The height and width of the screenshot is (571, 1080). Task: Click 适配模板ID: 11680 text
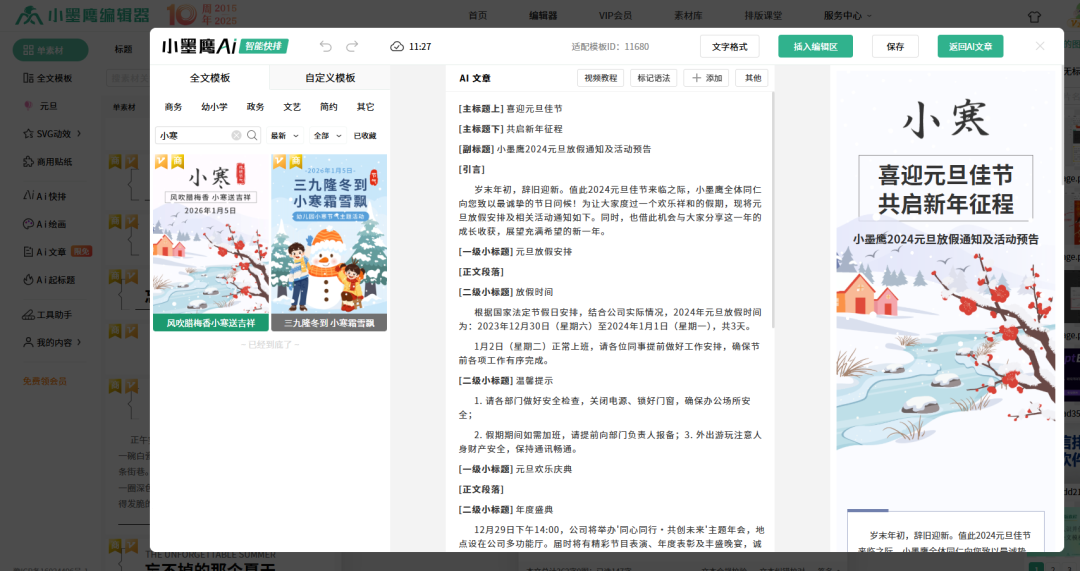(x=610, y=47)
